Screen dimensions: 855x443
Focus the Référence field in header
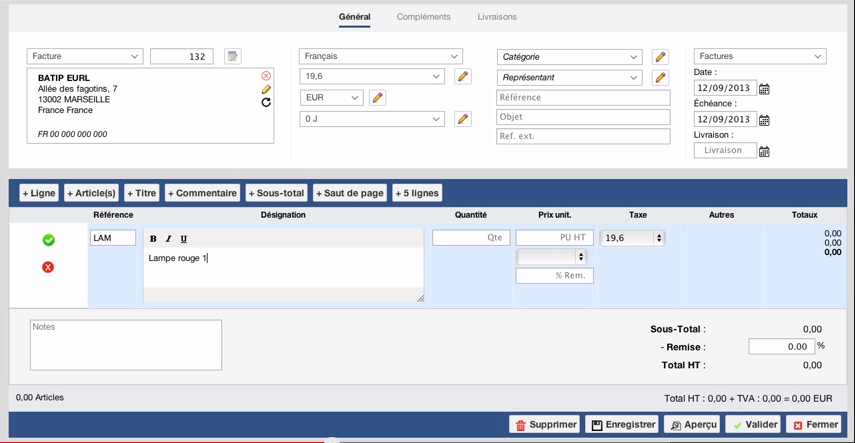click(583, 98)
